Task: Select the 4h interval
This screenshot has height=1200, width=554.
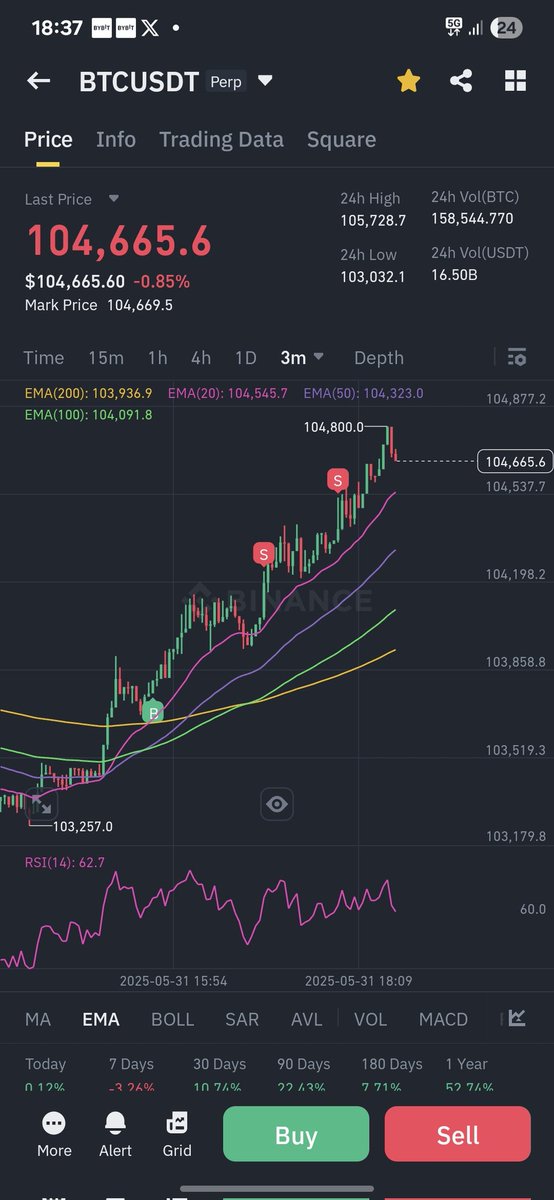Action: pos(201,358)
